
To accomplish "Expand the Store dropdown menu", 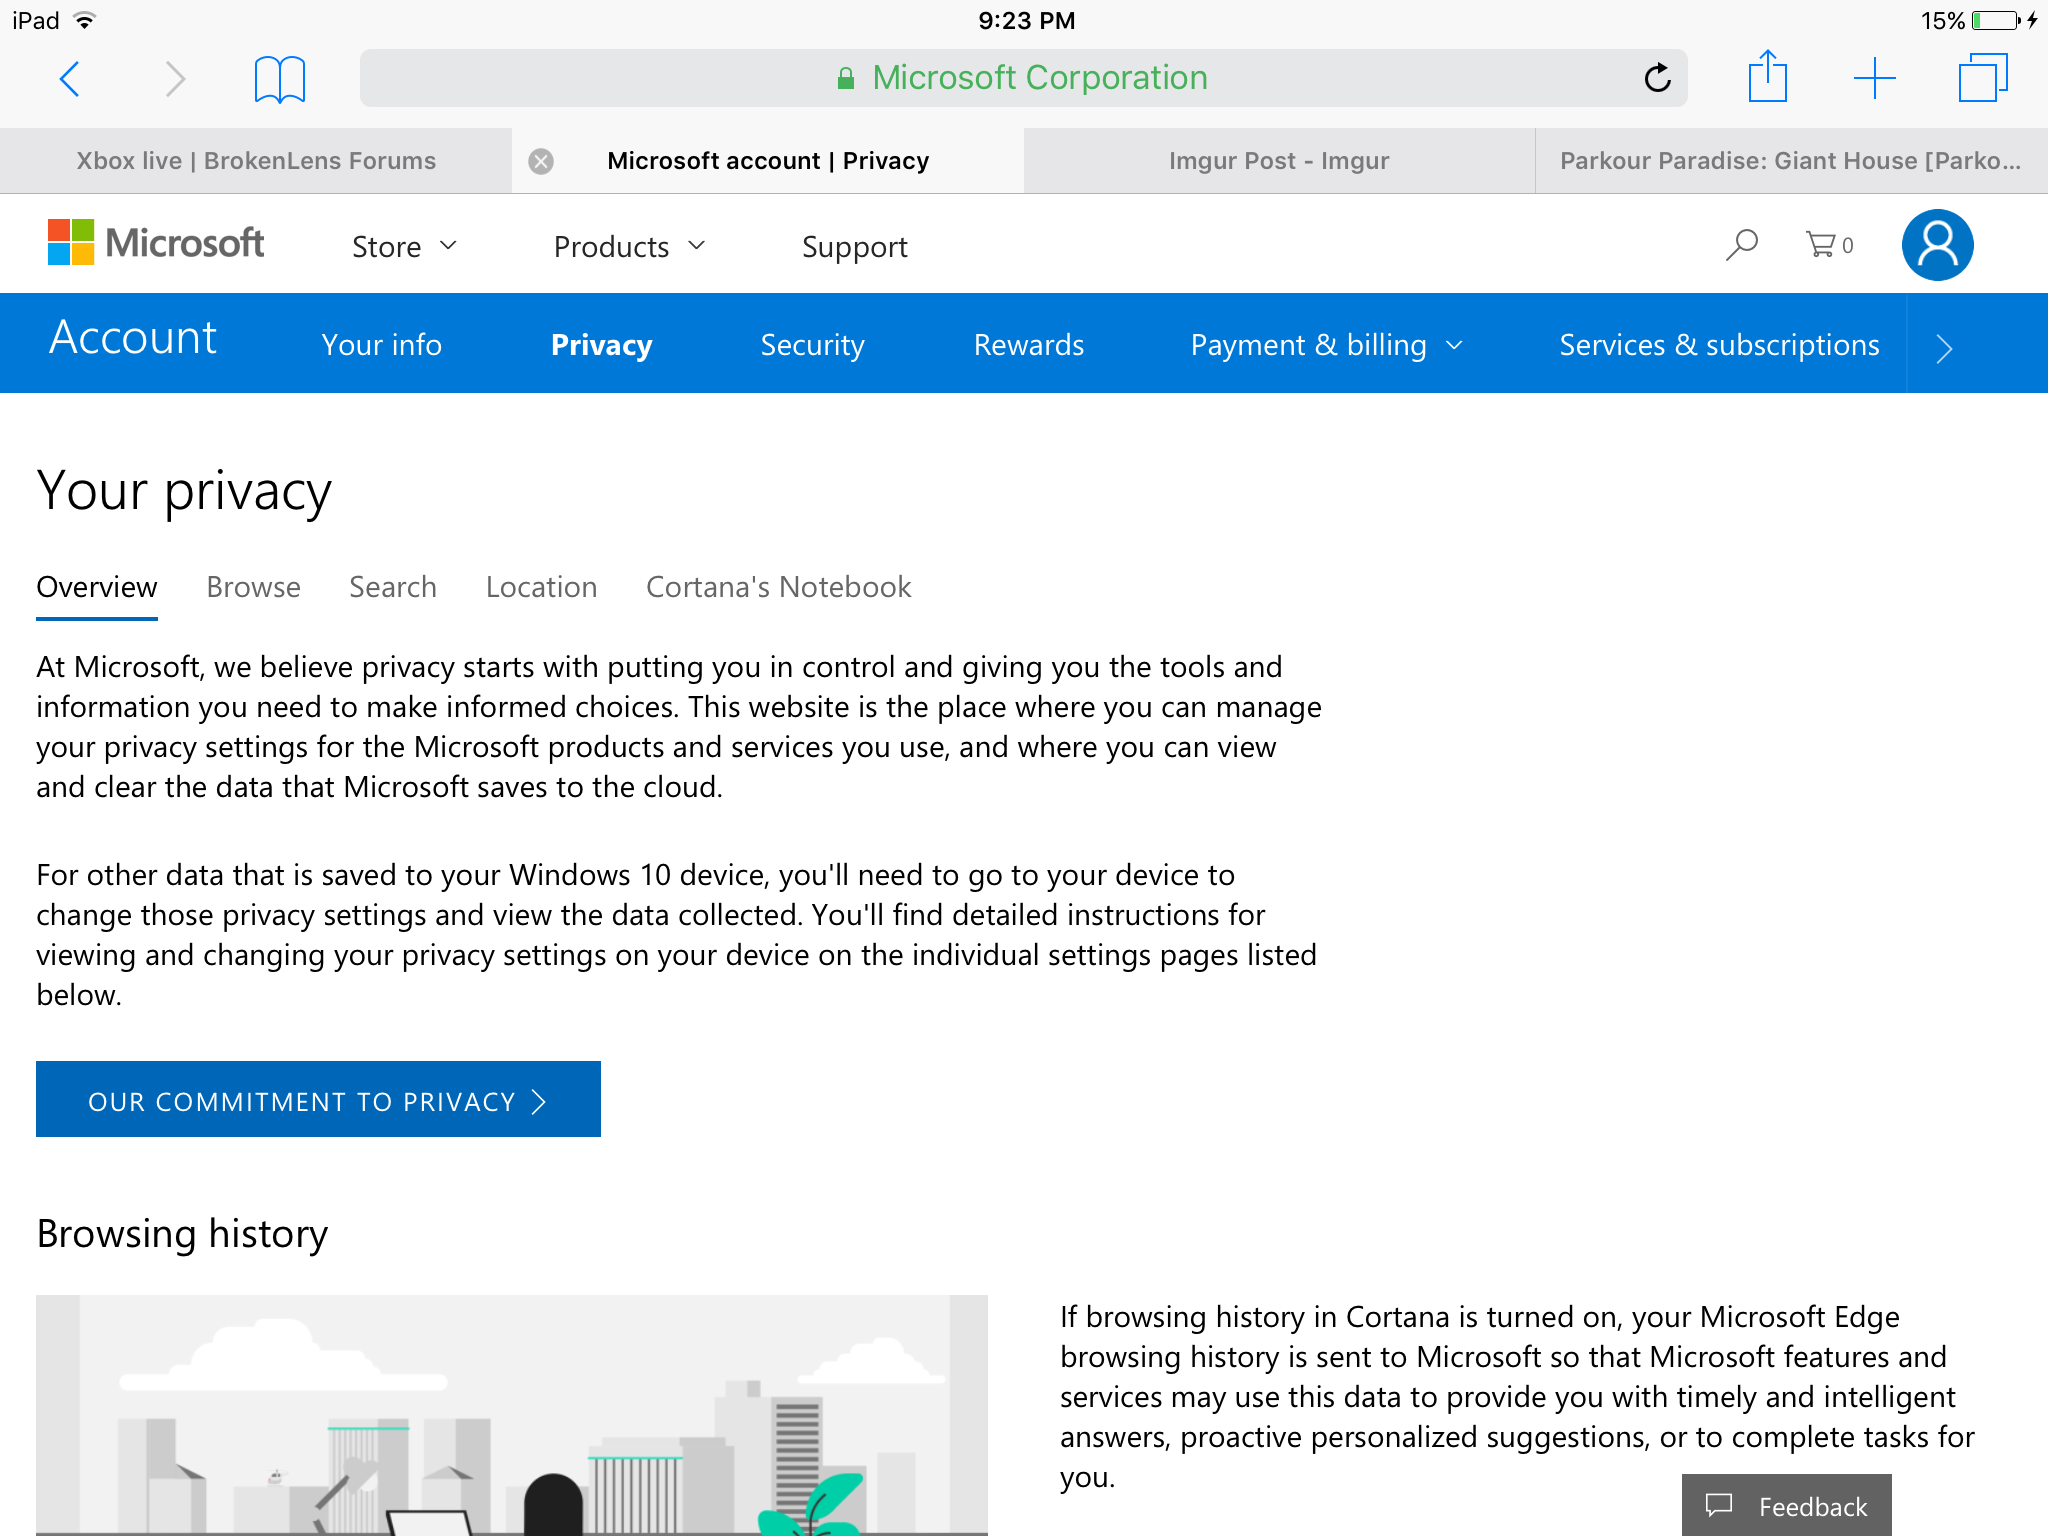I will pos(404,247).
